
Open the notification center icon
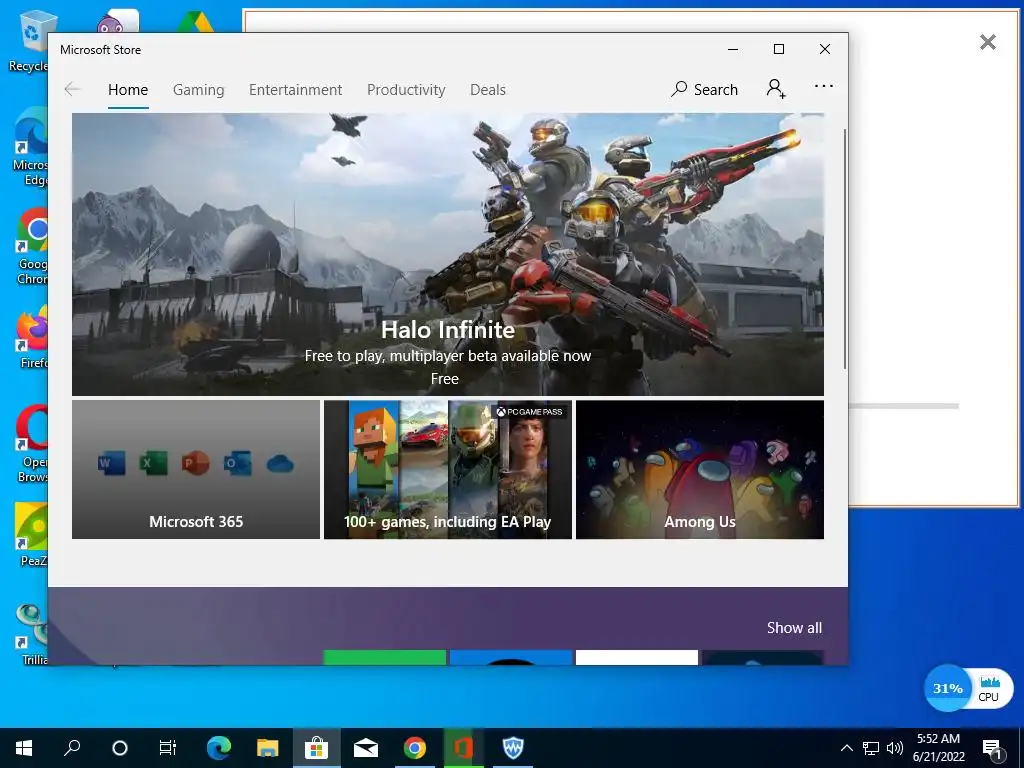tap(991, 749)
